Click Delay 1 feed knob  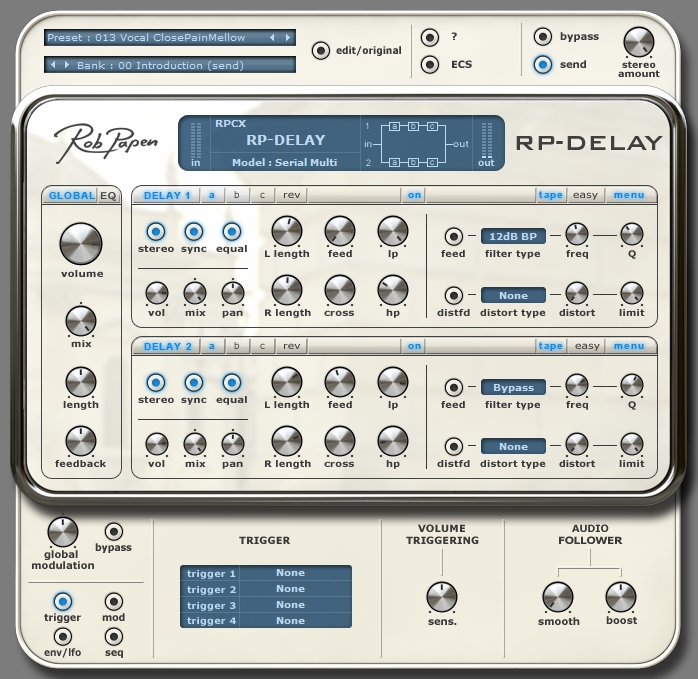pyautogui.click(x=340, y=232)
